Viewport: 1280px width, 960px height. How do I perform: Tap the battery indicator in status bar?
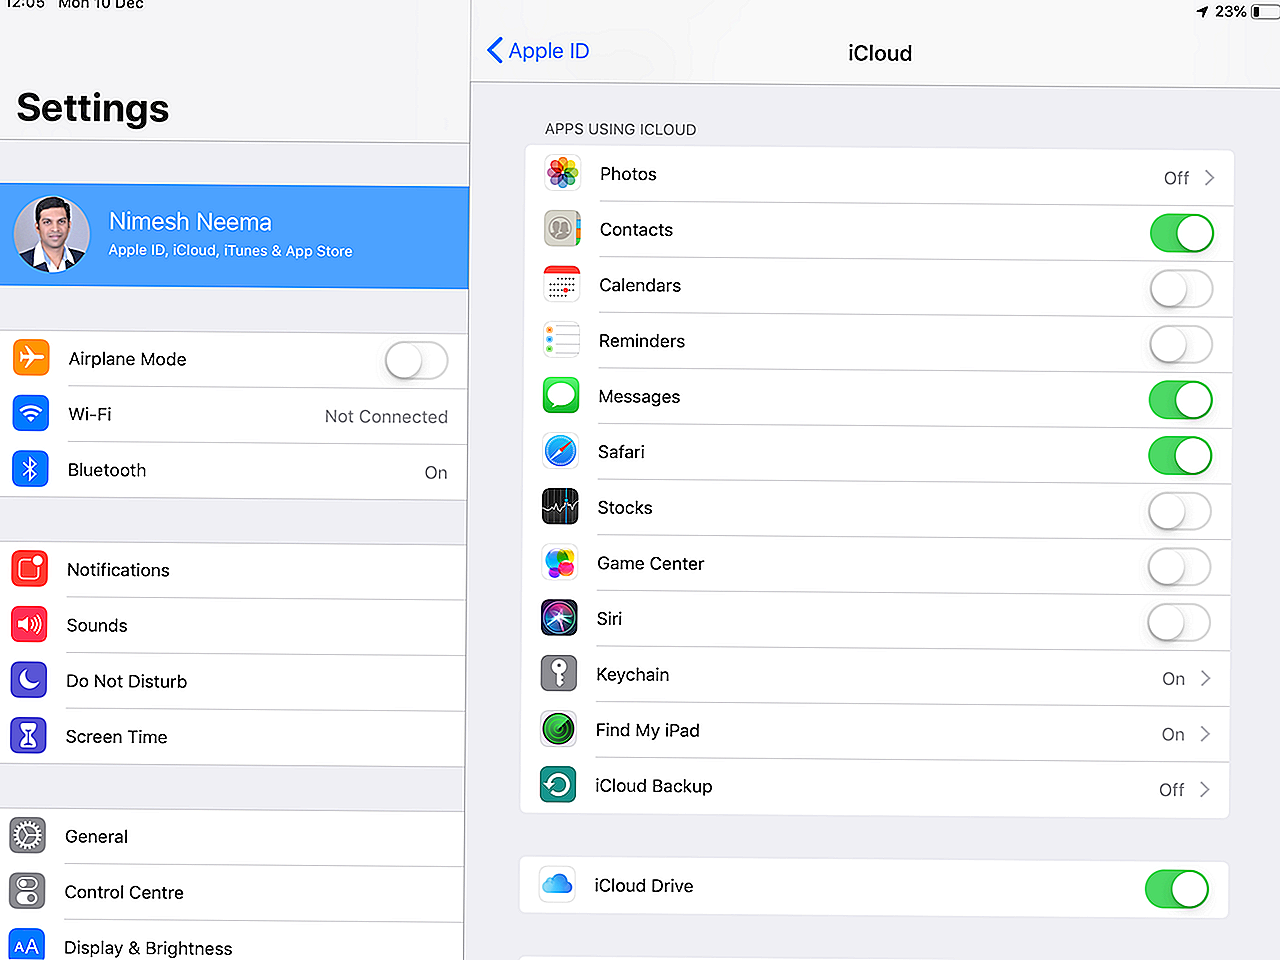pos(1265,12)
